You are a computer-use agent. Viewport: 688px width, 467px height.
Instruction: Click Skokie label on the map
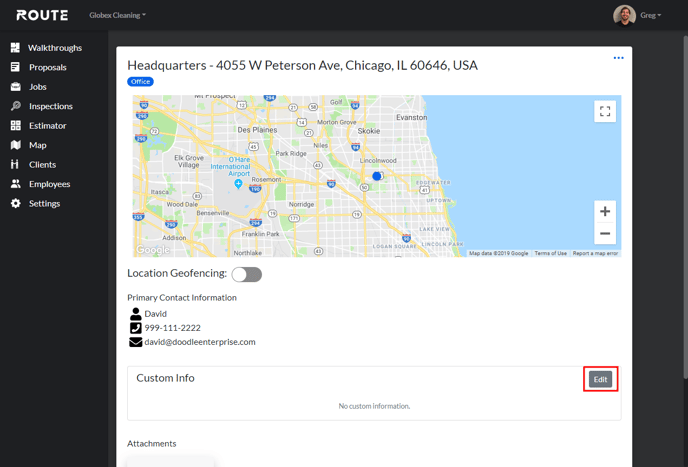[x=369, y=131]
